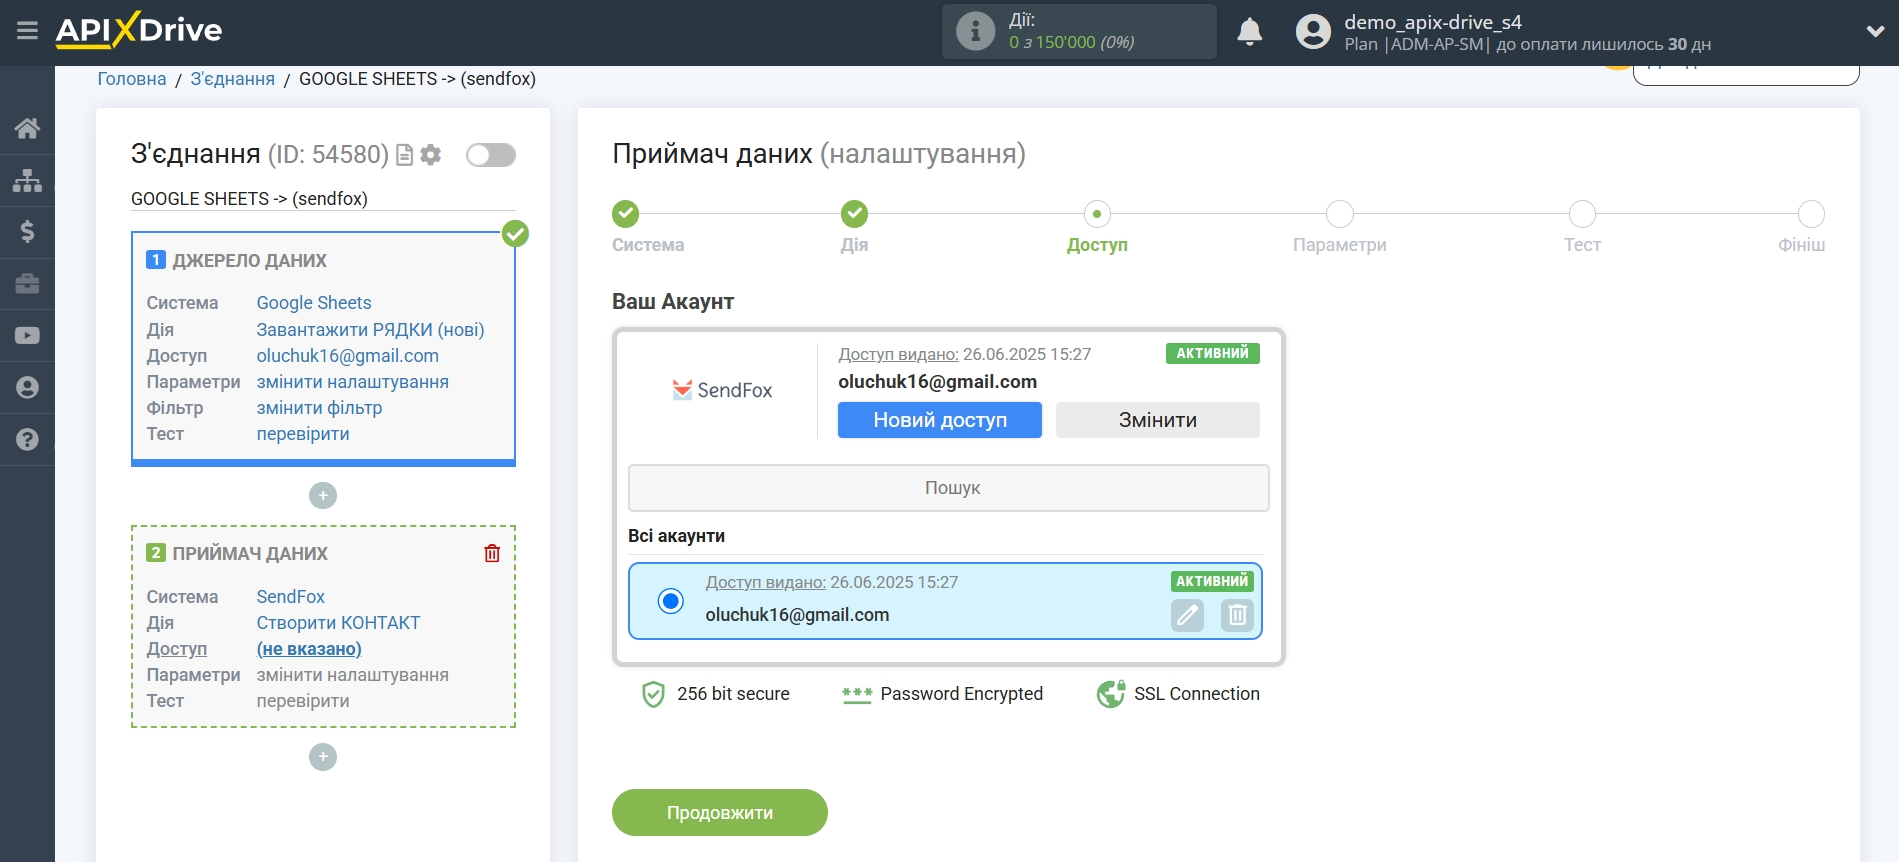Click the Продовжити button
Image resolution: width=1899 pixels, height=862 pixels.
[x=720, y=813]
